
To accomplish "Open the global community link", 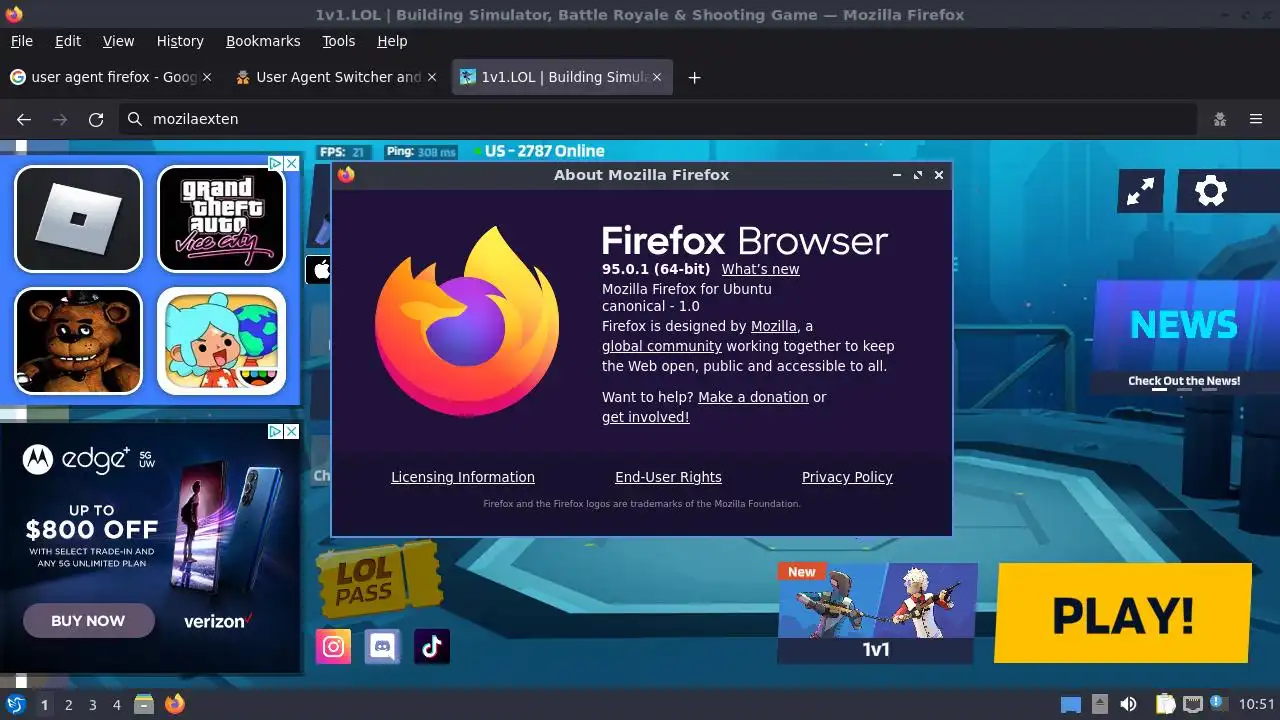I will tap(662, 346).
